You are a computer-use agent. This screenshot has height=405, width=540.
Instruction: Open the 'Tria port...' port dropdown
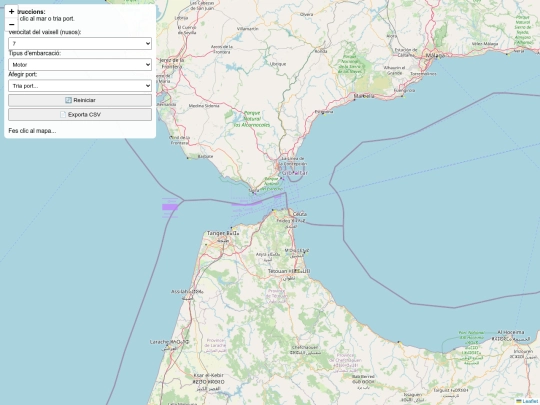[80, 86]
